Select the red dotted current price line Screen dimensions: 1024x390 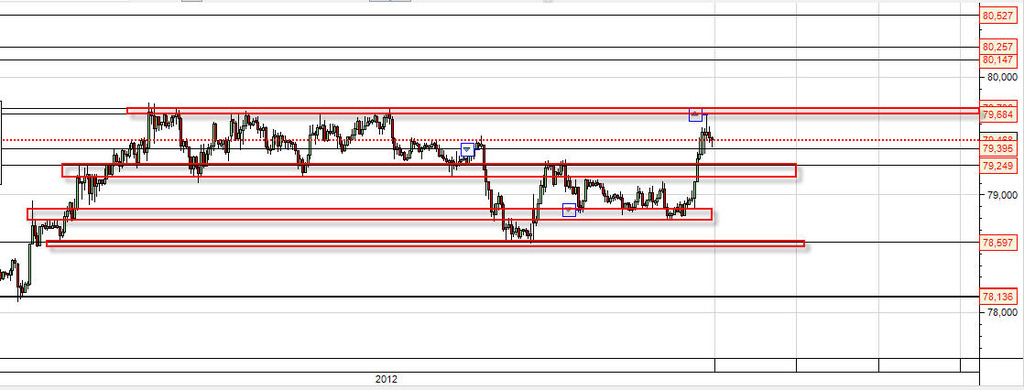(490, 140)
